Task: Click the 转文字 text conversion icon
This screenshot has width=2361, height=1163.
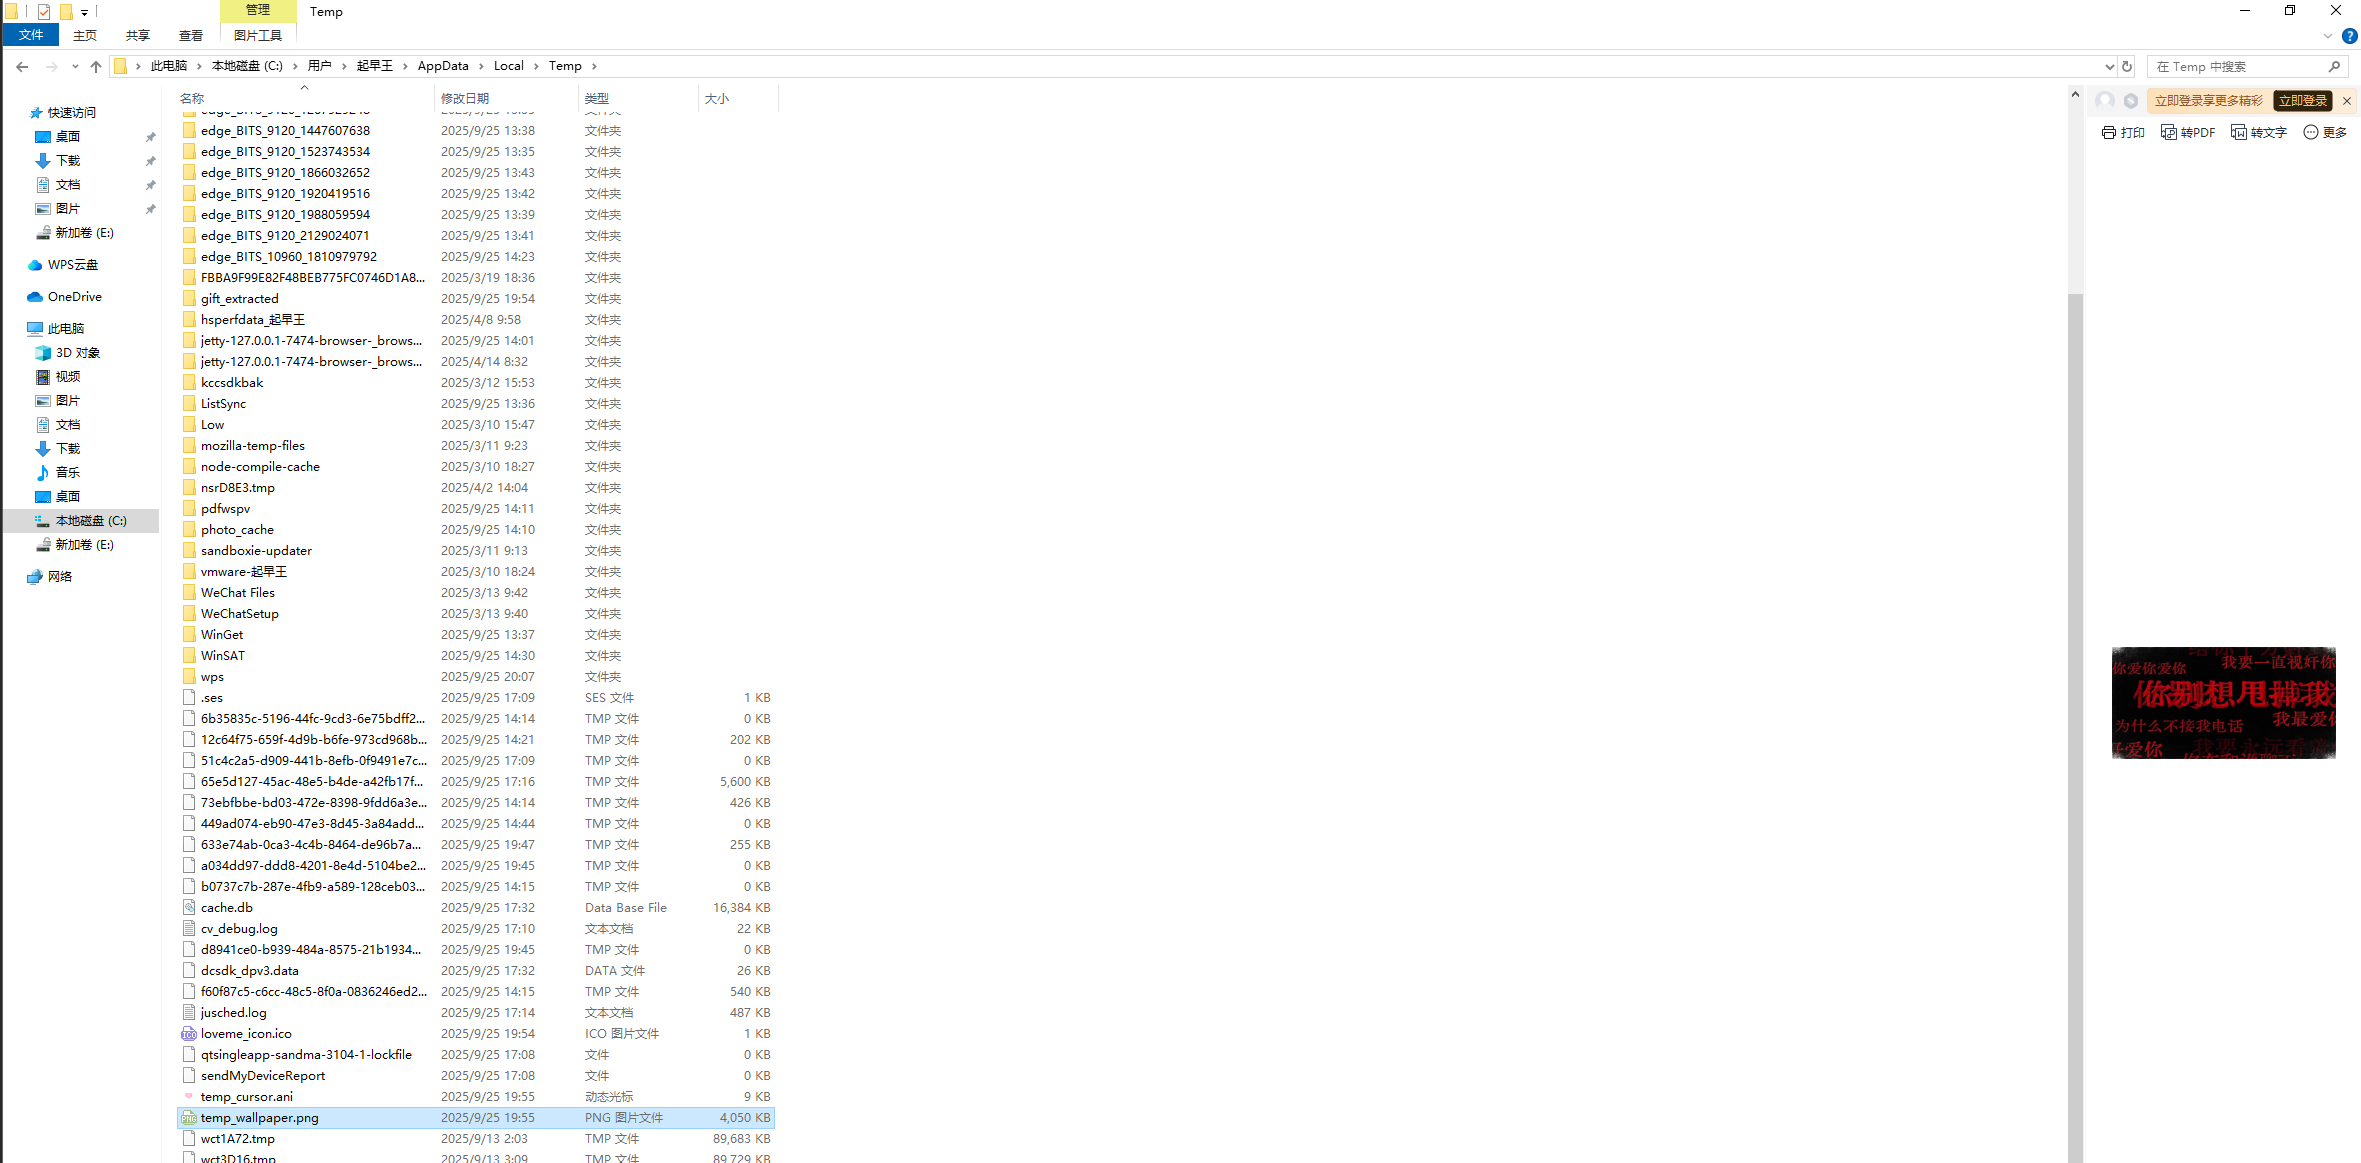Action: [x=2239, y=132]
